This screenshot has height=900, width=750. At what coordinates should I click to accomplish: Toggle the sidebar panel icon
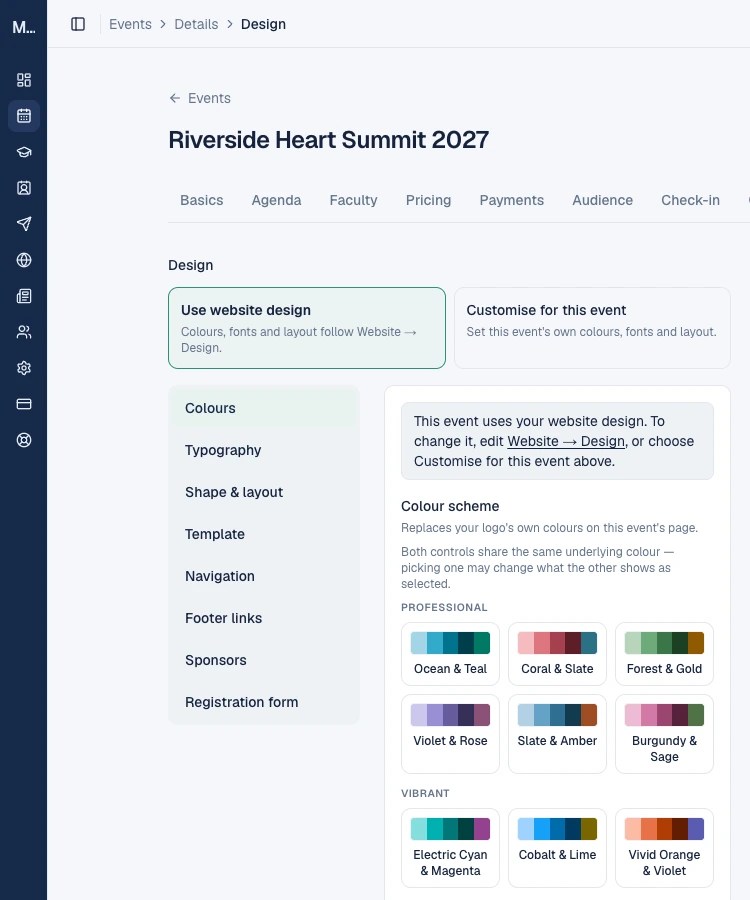[78, 24]
